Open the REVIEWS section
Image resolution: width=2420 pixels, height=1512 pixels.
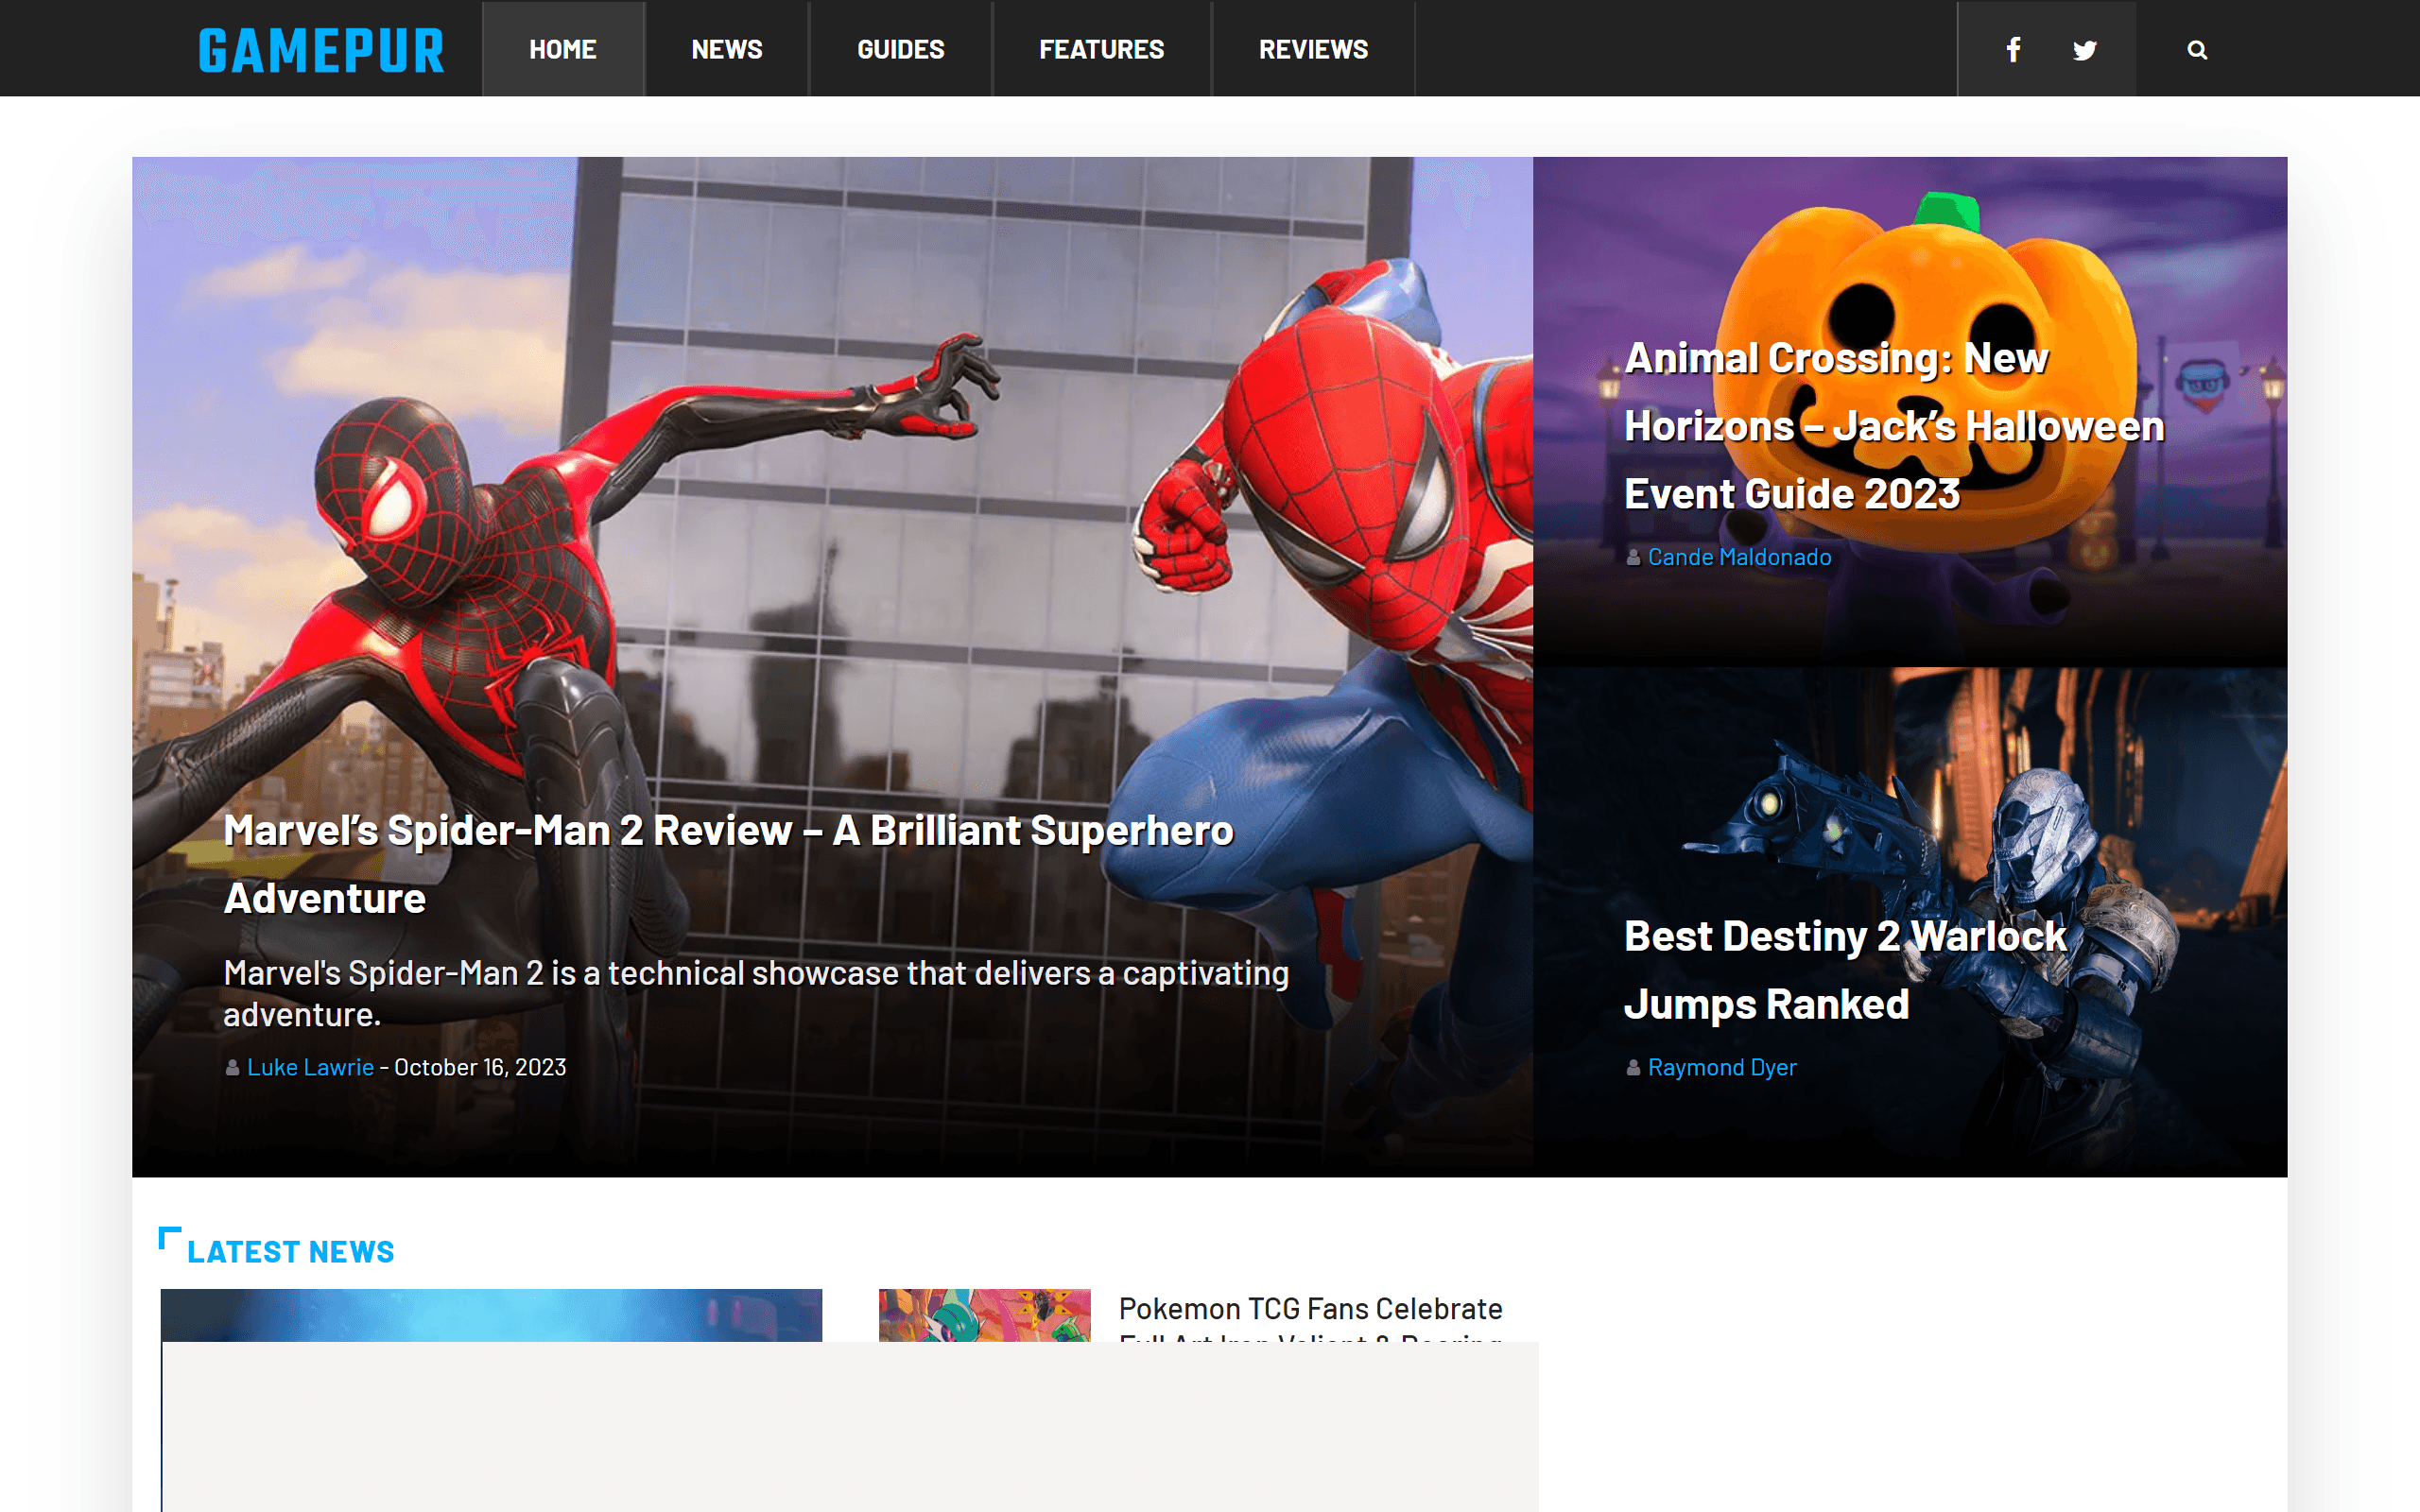pyautogui.click(x=1313, y=48)
